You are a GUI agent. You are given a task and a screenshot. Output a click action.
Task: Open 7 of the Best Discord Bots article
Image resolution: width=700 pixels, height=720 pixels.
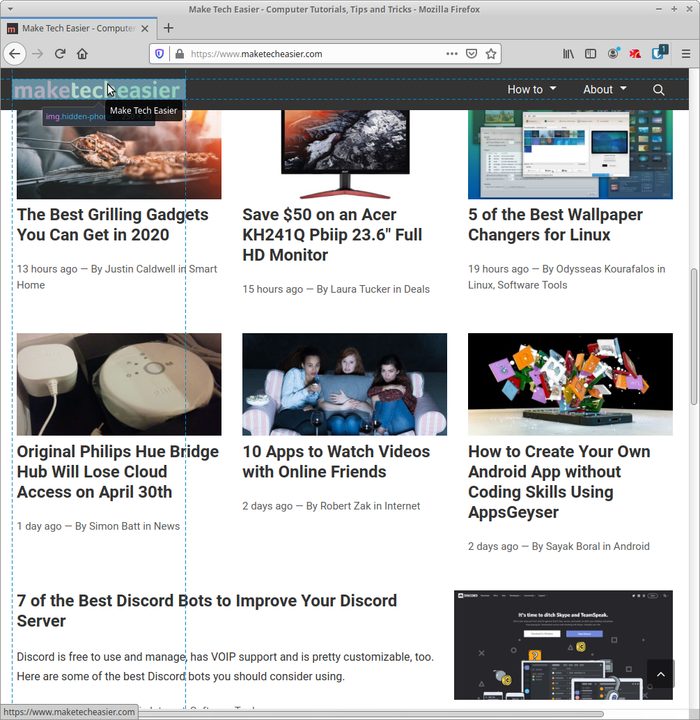pos(207,611)
